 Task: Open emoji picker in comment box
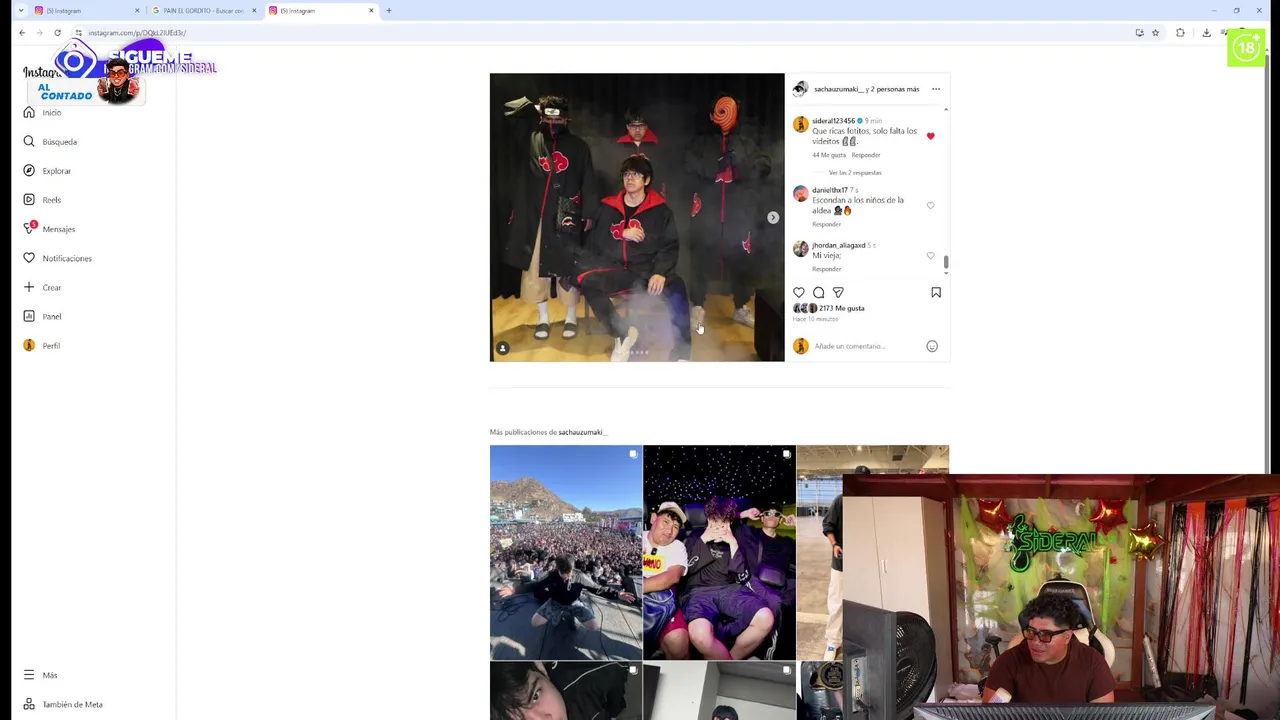tap(932, 346)
